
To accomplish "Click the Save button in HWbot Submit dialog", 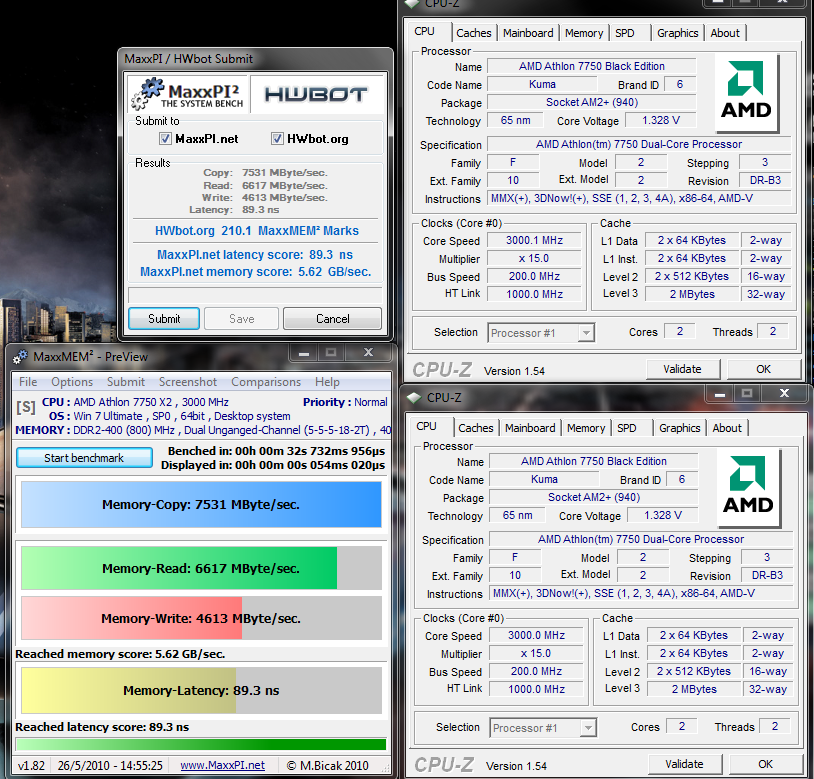I will coord(241,319).
